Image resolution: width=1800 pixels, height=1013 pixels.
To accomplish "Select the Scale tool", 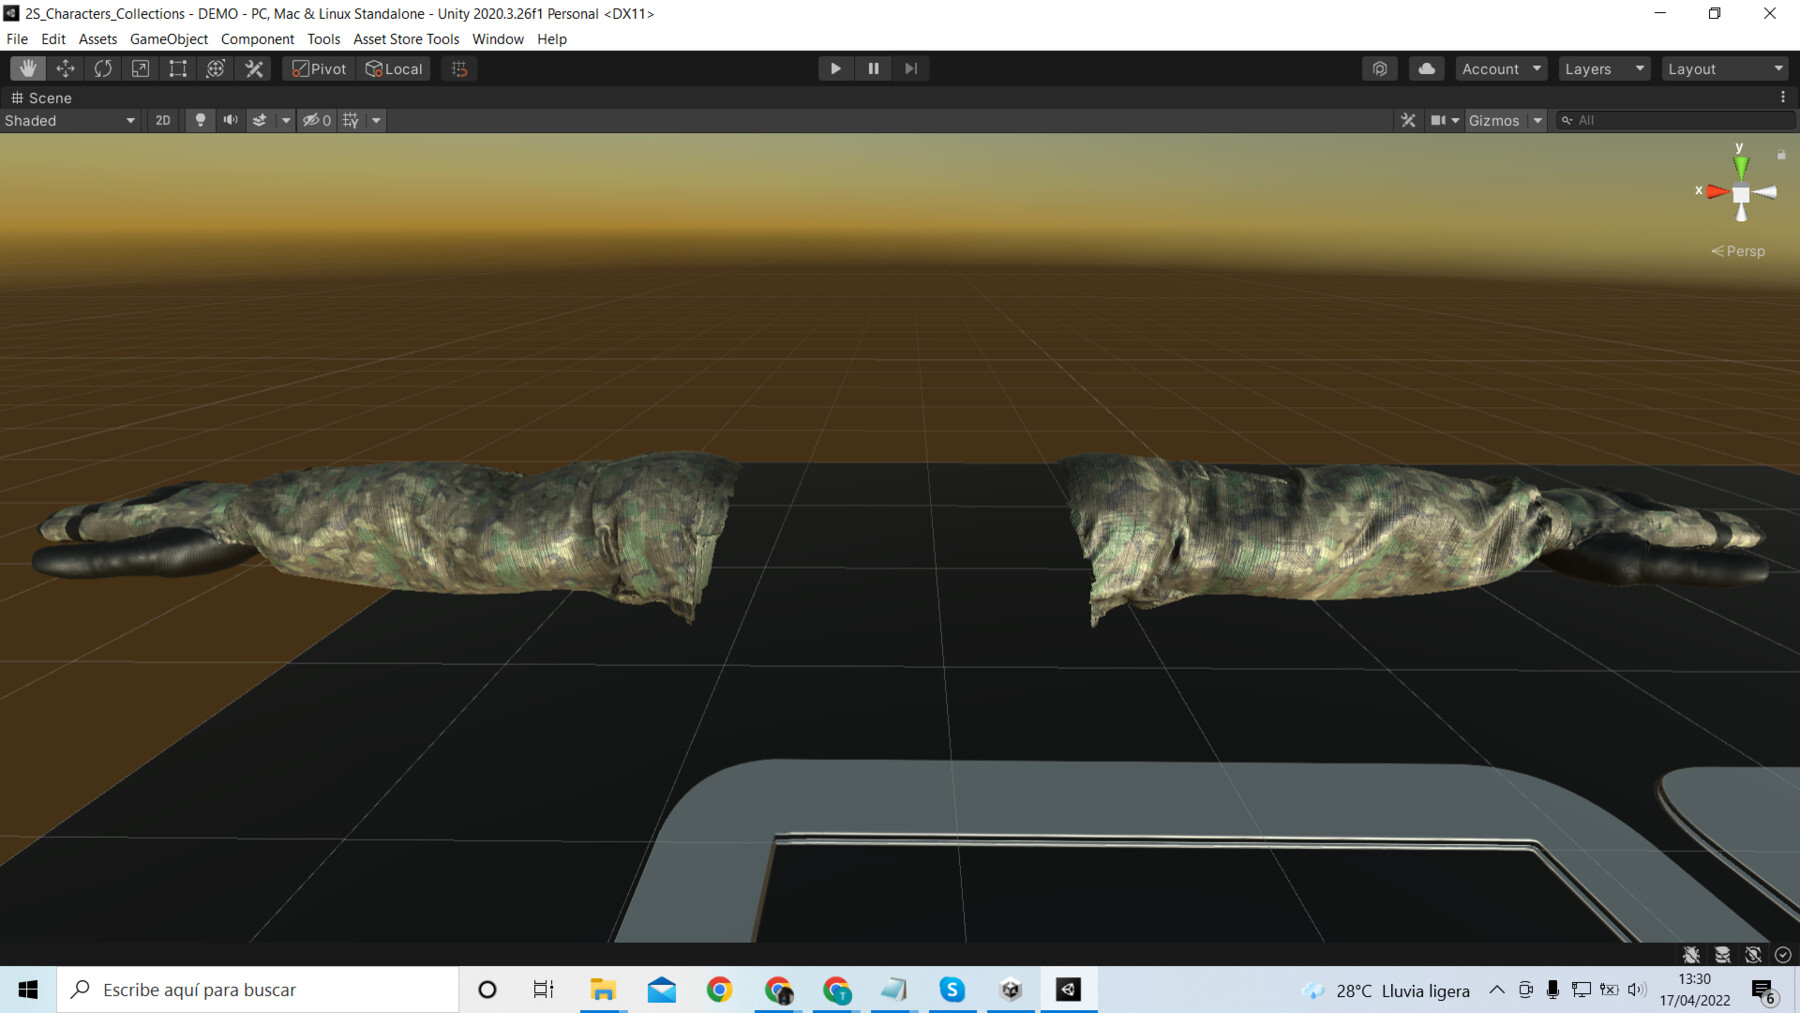I will [140, 68].
